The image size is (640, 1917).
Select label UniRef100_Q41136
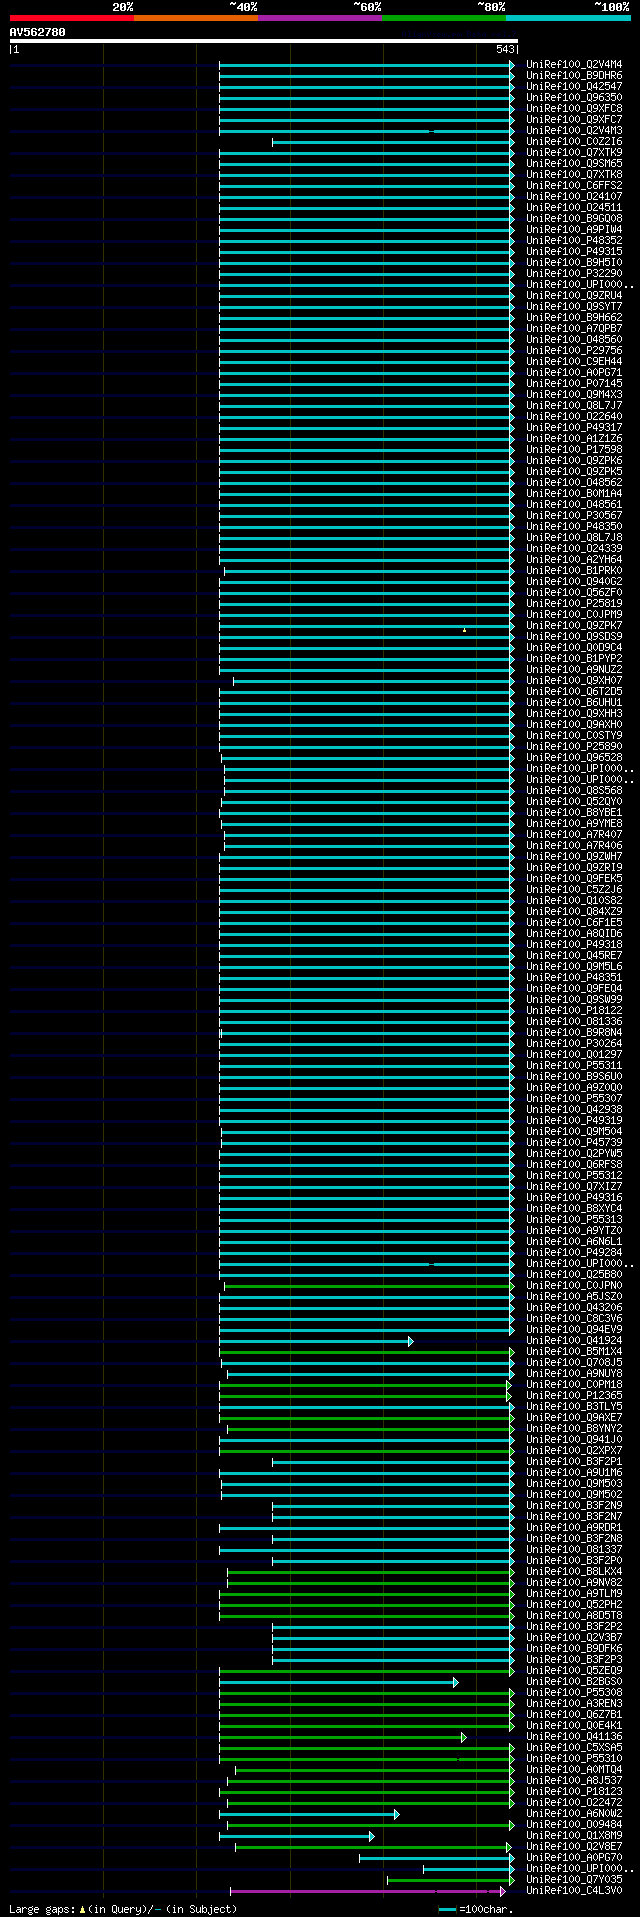(574, 1736)
